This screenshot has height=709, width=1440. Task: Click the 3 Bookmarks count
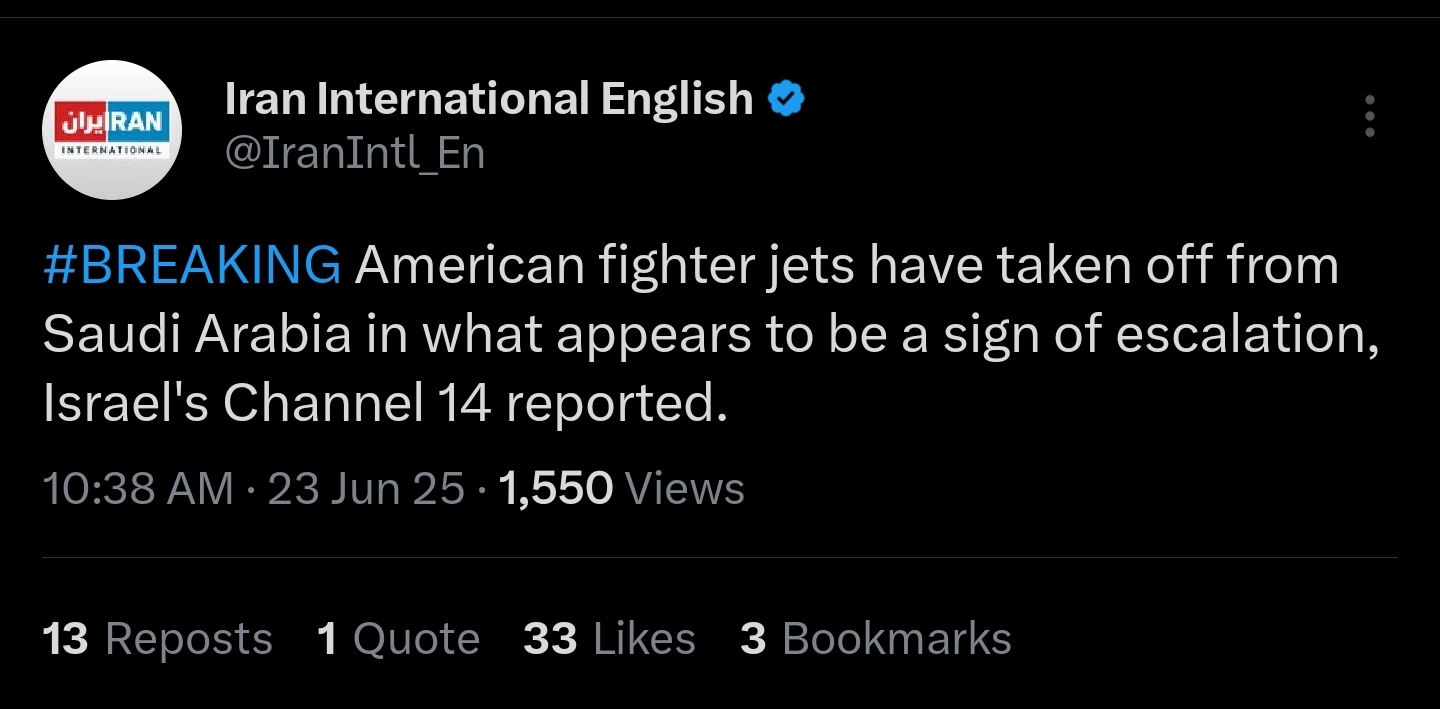tap(876, 639)
